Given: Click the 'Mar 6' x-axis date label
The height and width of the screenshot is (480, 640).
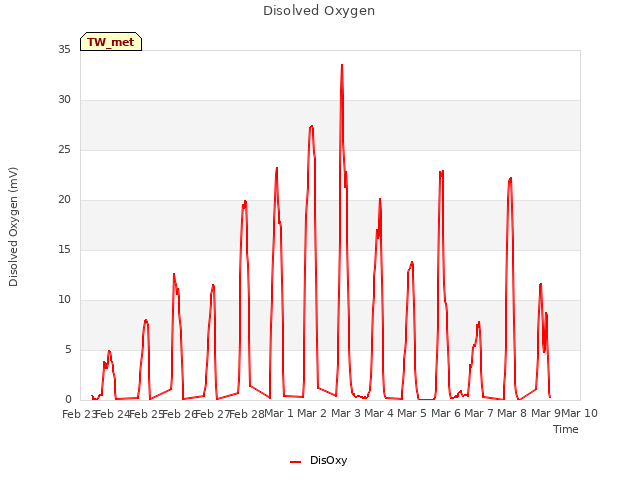Looking at the screenshot, I should click(x=446, y=413).
